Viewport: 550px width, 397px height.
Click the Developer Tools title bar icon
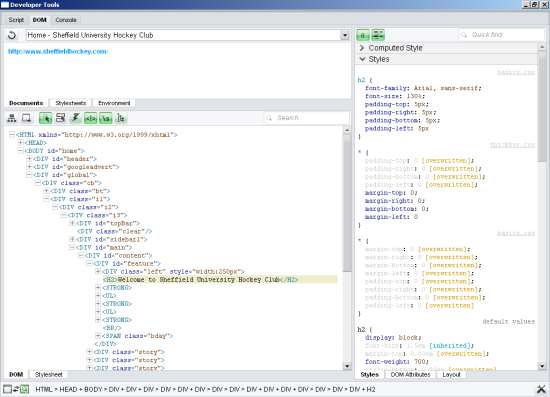pyautogui.click(x=5, y=5)
